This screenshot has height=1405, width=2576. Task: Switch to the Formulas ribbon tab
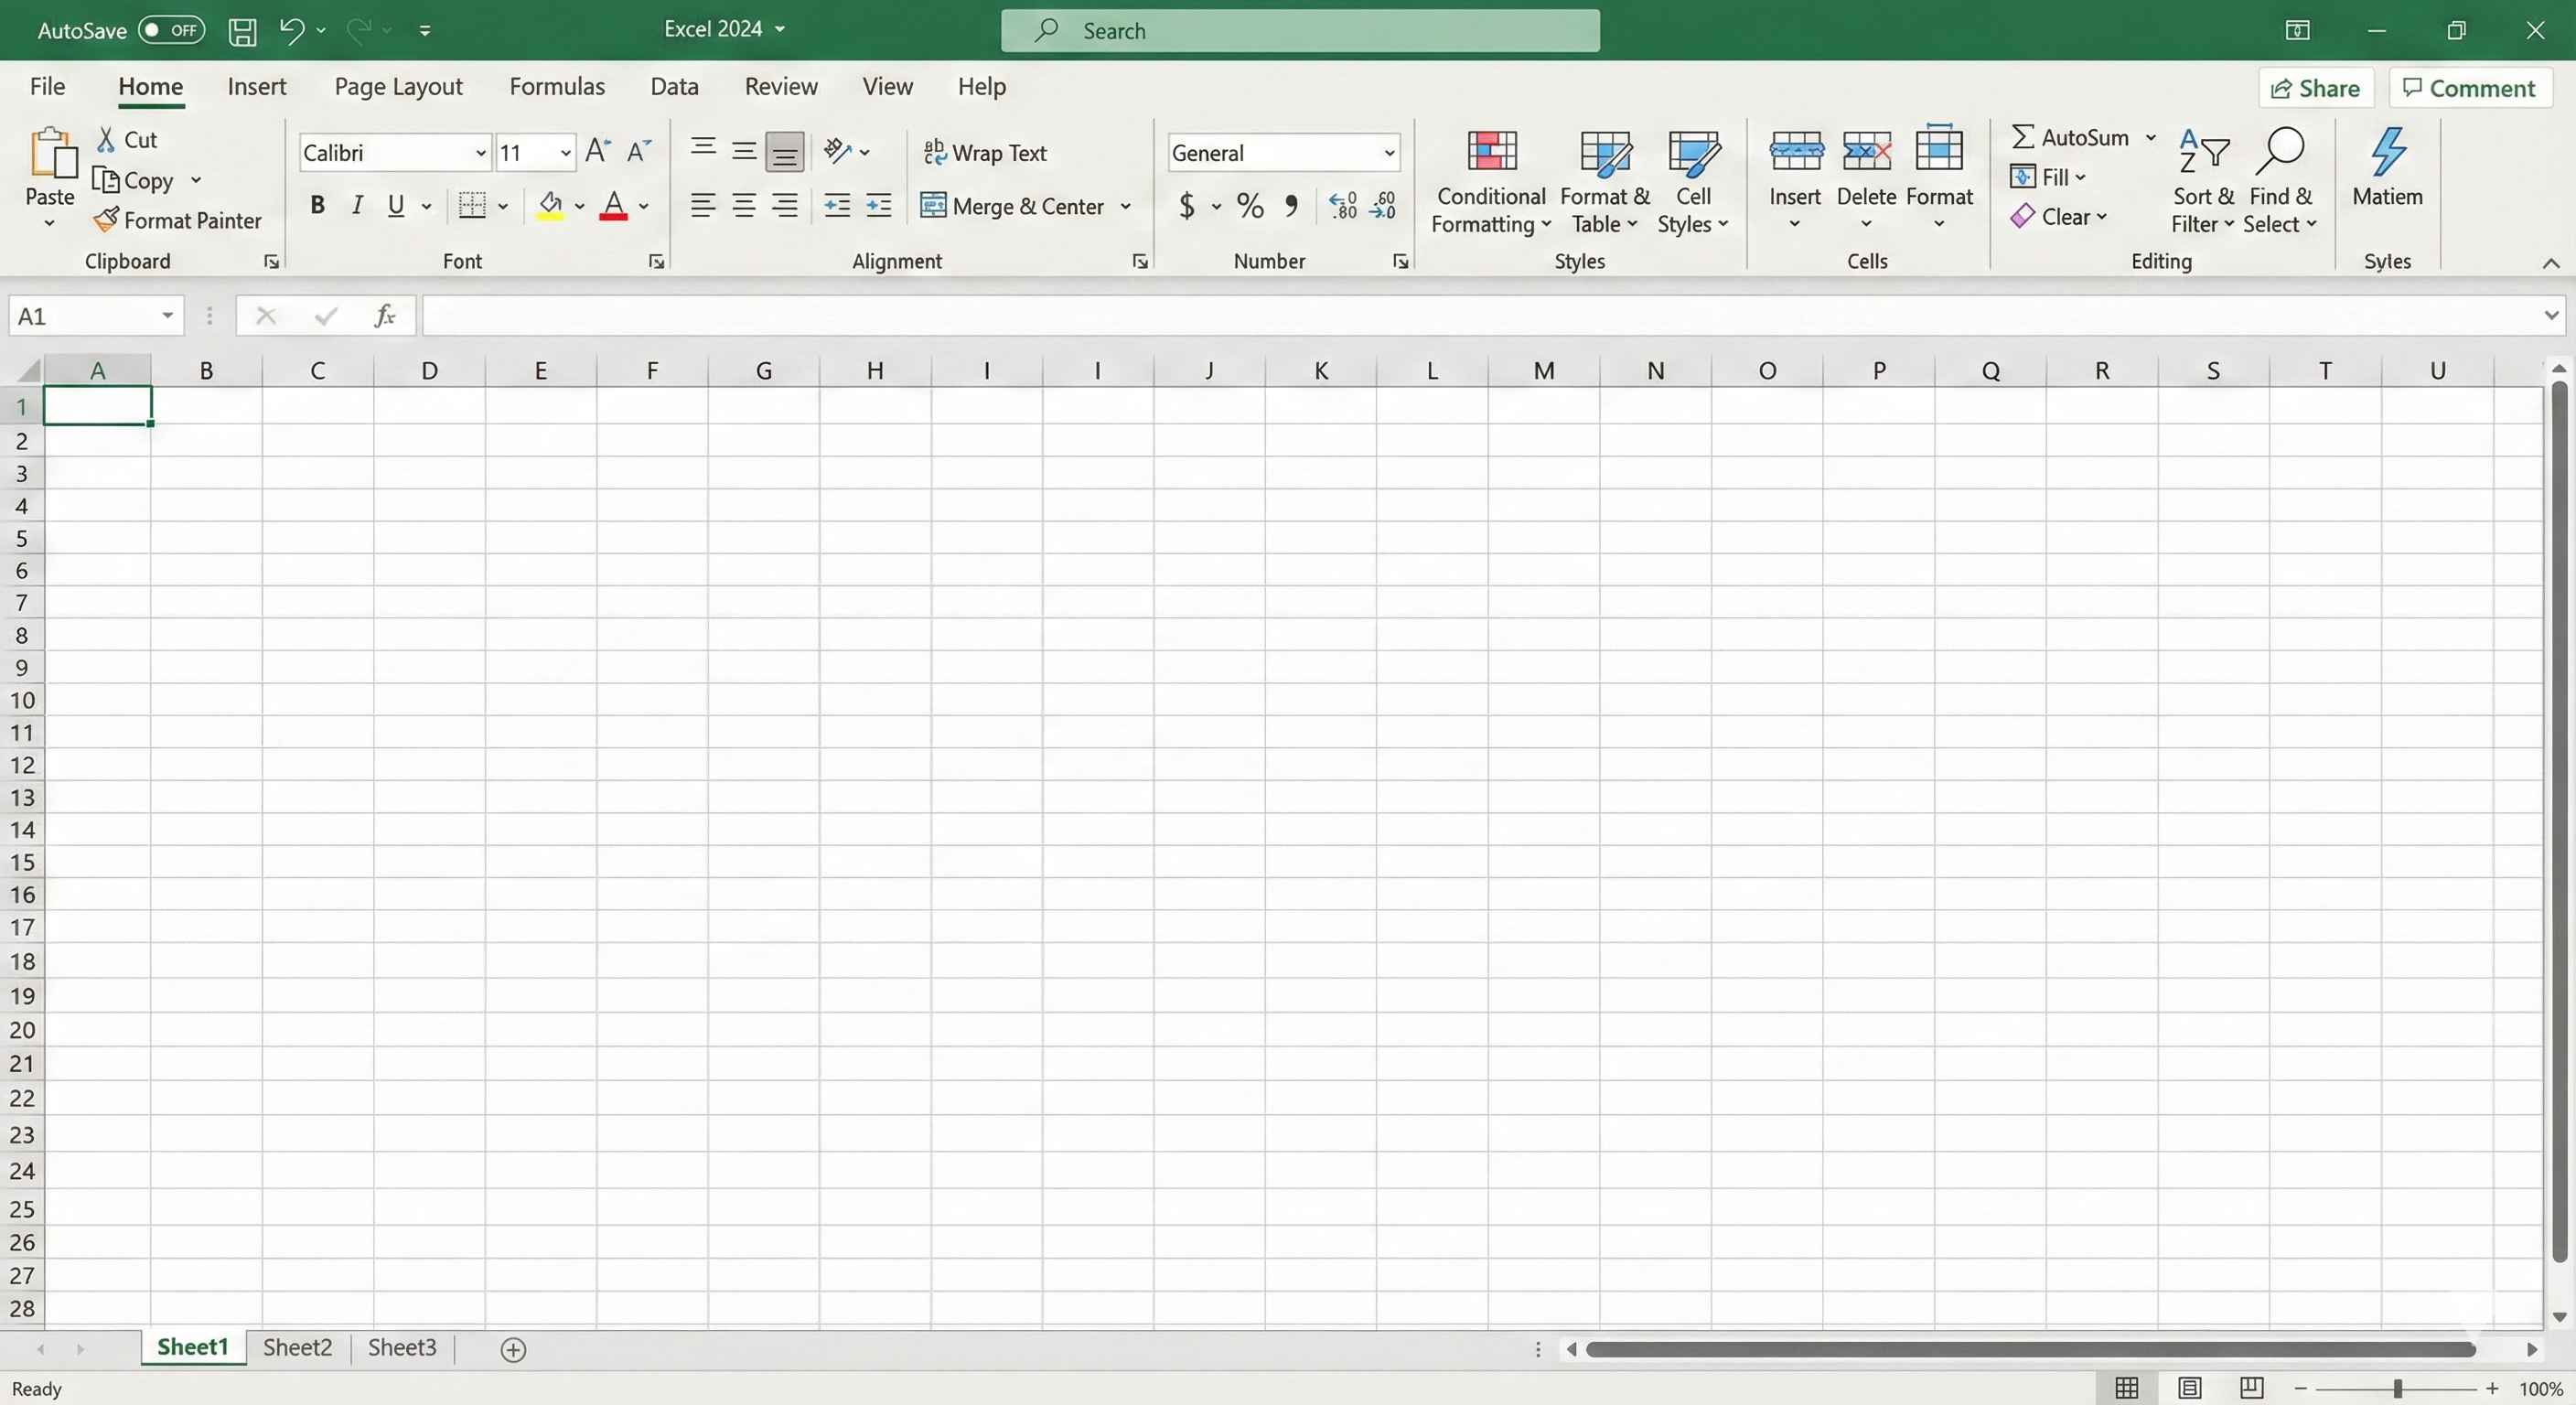point(557,86)
